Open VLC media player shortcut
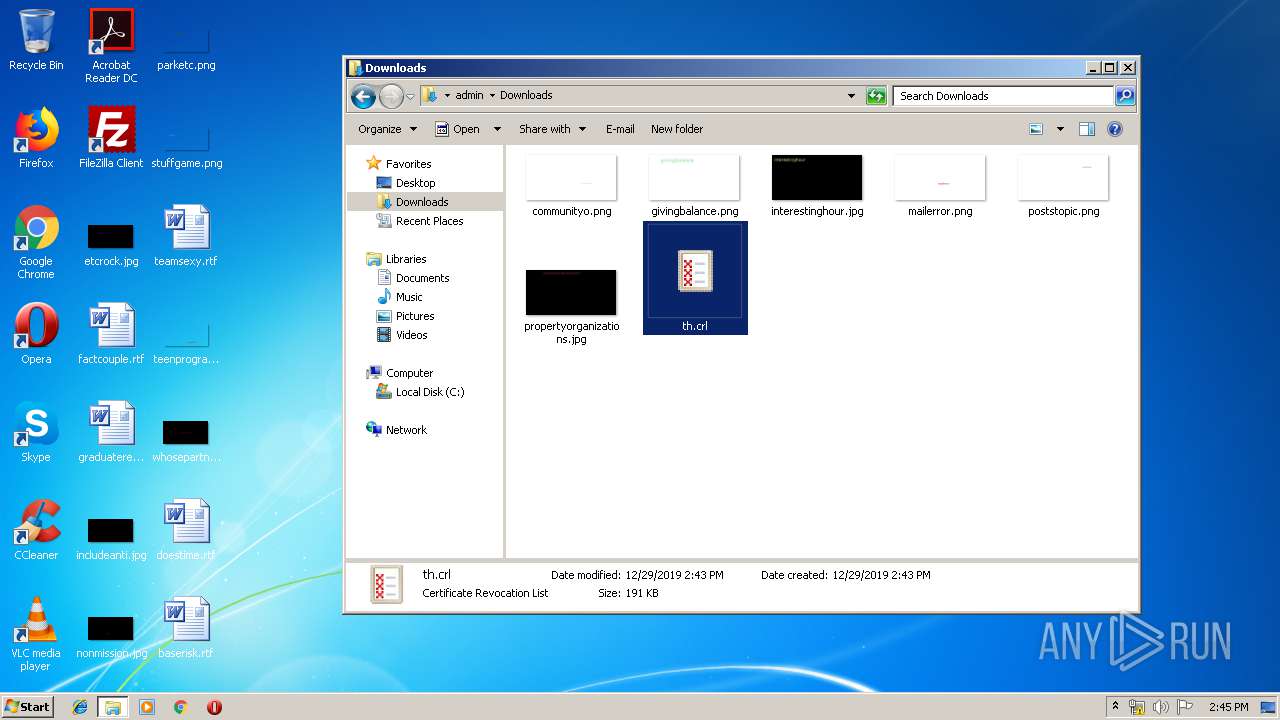The image size is (1280, 720). click(36, 634)
